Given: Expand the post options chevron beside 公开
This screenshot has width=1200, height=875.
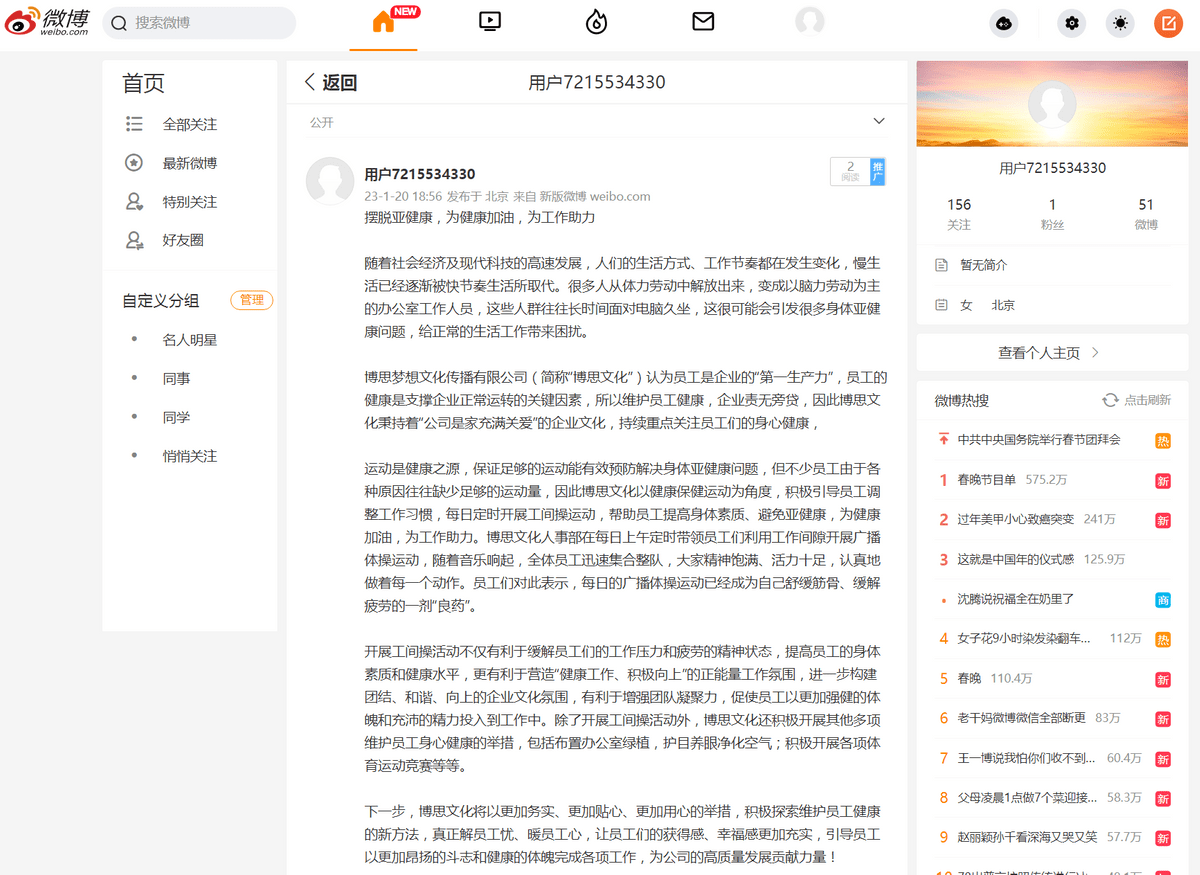Looking at the screenshot, I should [879, 122].
